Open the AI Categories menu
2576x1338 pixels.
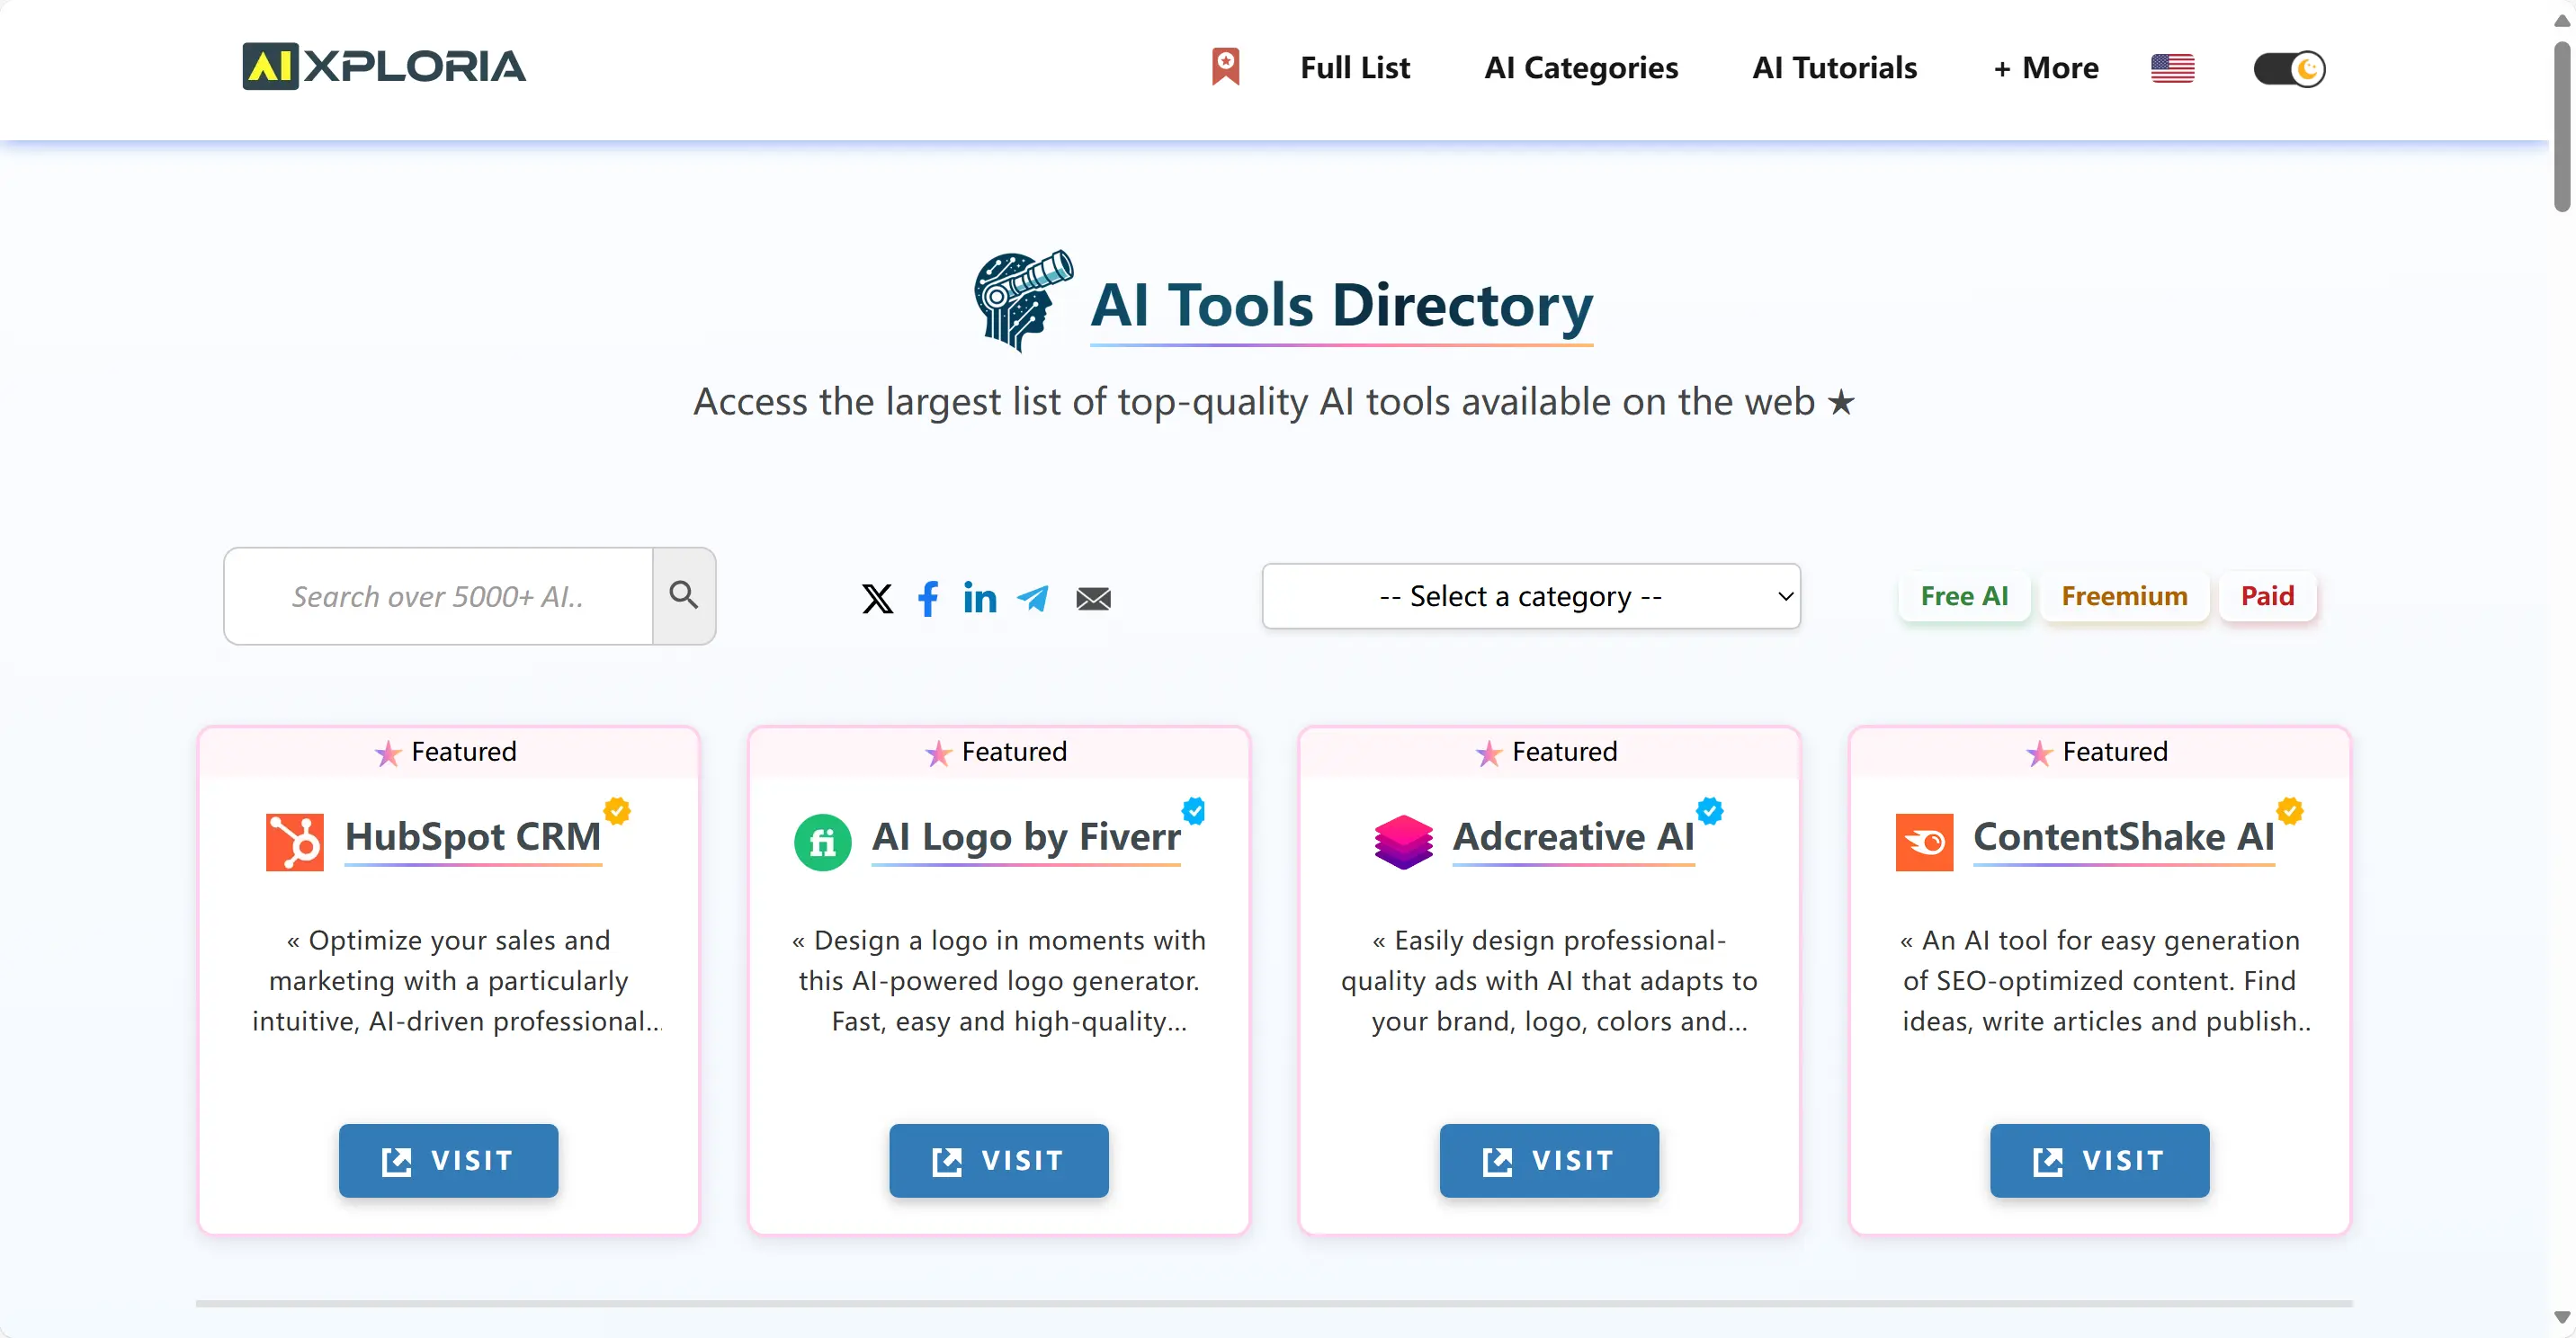point(1581,67)
